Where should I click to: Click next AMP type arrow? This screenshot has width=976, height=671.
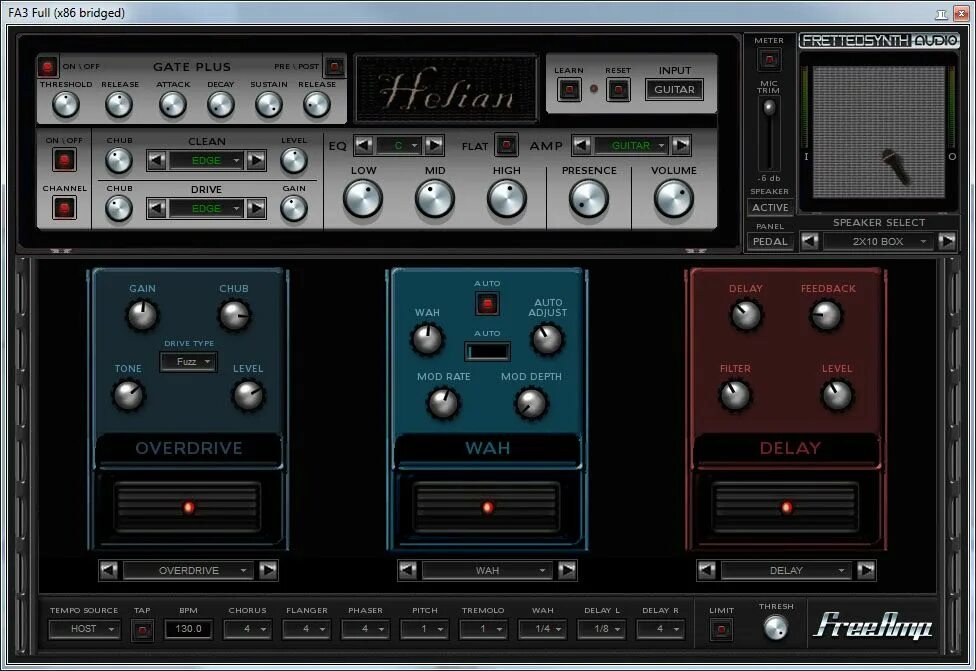[681, 145]
